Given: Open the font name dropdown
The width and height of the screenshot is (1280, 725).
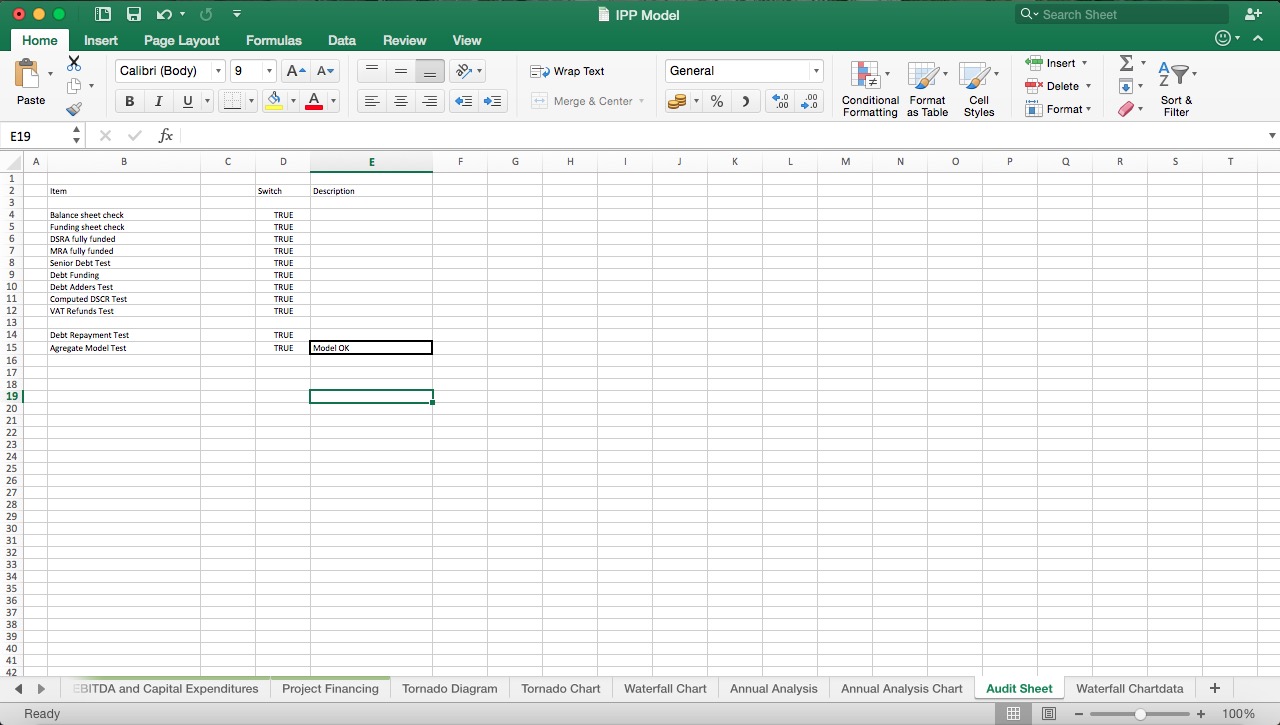Looking at the screenshot, I should (x=218, y=71).
